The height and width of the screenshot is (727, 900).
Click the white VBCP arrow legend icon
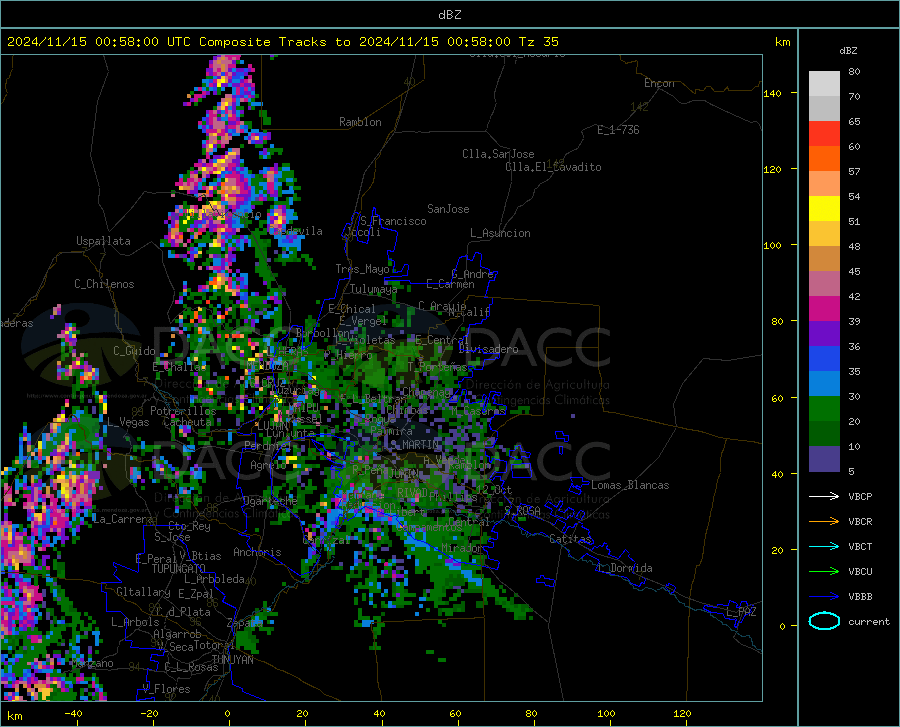tap(824, 496)
